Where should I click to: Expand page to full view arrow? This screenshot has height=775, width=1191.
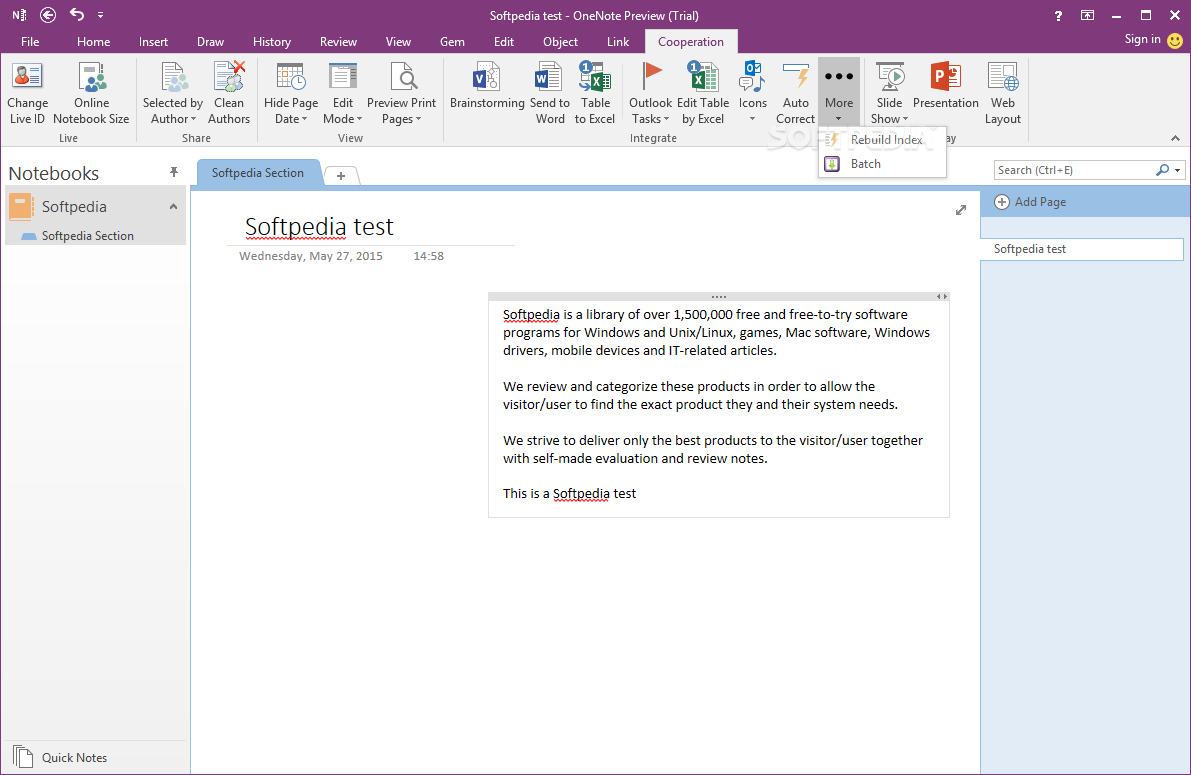(x=961, y=210)
